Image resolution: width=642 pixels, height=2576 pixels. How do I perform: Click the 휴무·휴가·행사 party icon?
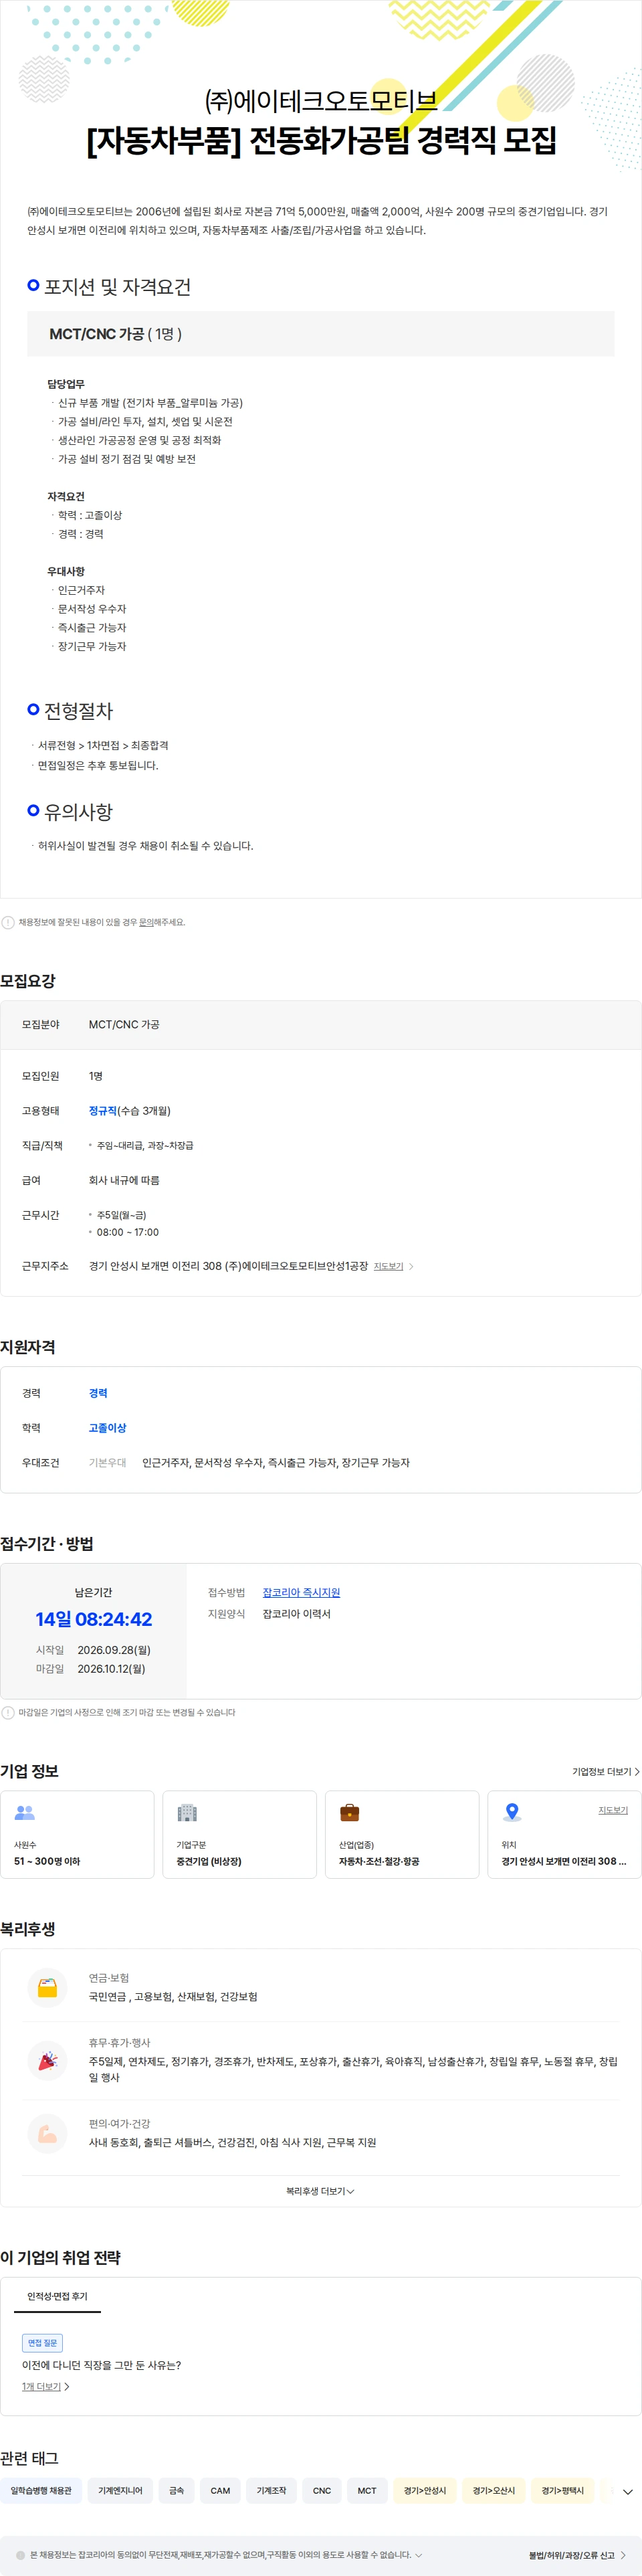point(47,2060)
